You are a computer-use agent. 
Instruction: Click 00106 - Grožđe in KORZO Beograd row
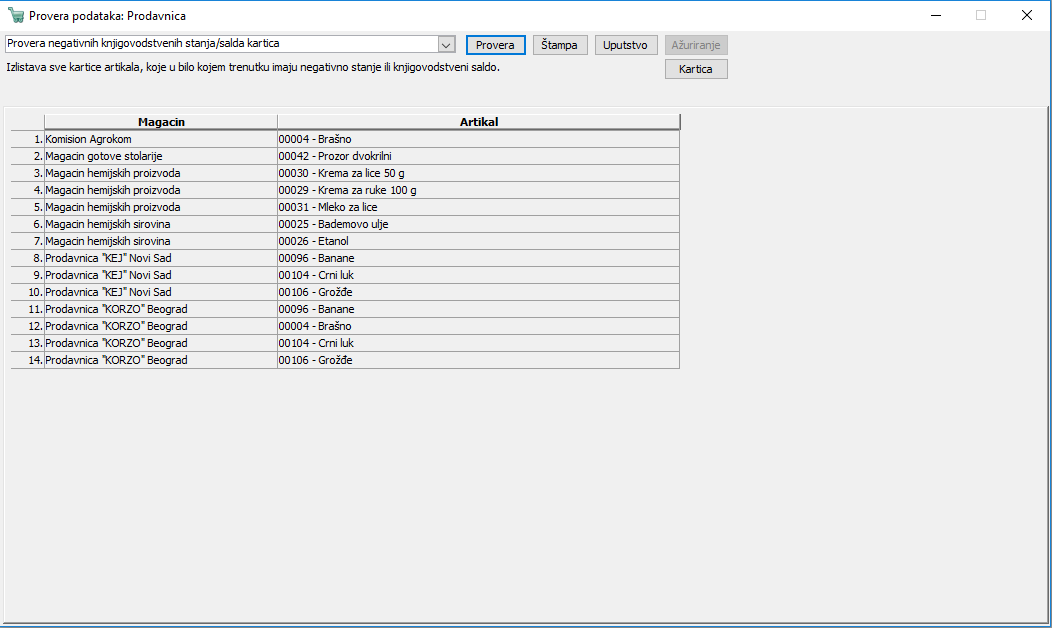click(478, 360)
